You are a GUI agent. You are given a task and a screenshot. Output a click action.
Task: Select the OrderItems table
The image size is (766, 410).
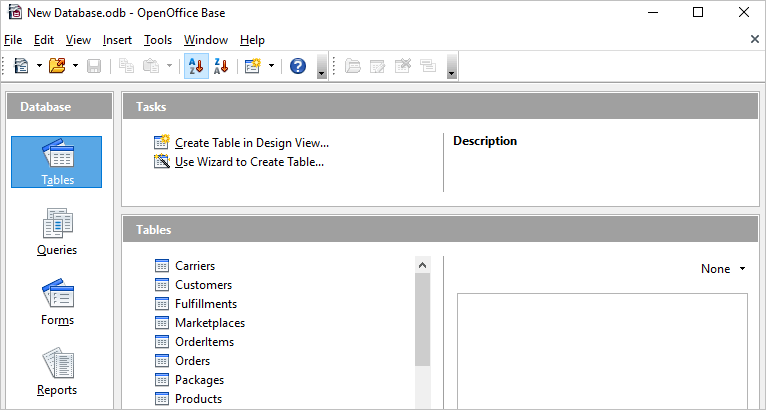[204, 342]
